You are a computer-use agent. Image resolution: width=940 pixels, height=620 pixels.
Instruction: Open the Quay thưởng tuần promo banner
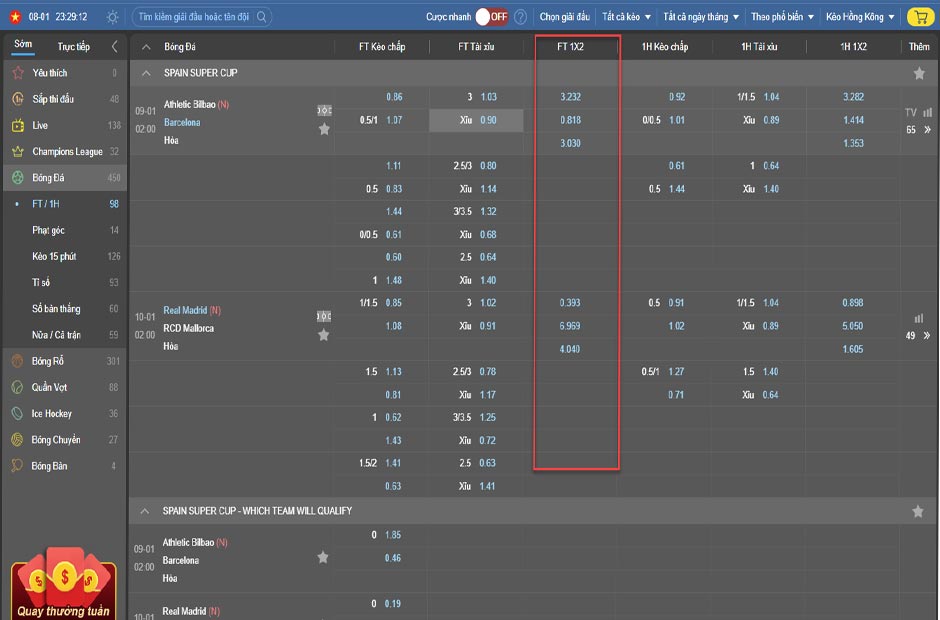pos(63,583)
